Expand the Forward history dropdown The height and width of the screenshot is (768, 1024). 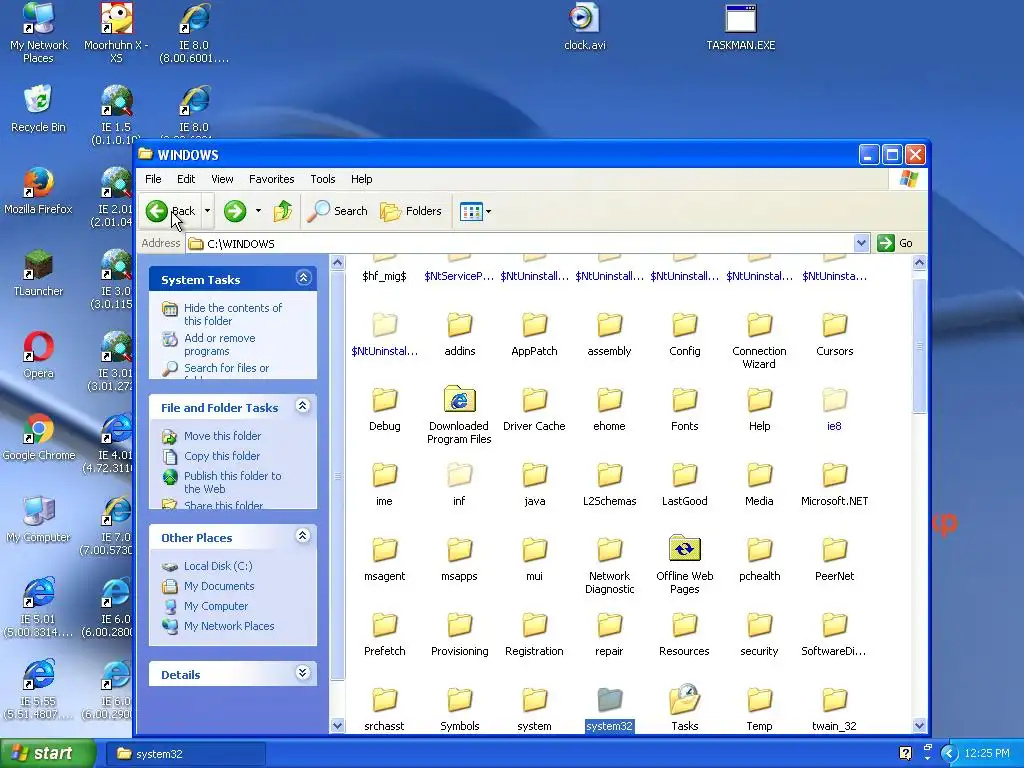[x=258, y=211]
